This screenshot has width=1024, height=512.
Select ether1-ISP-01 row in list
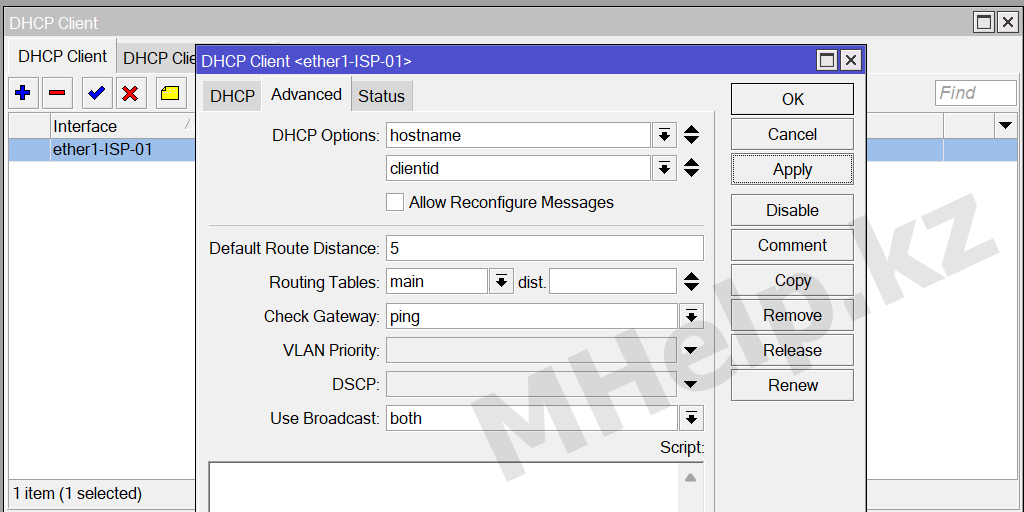(102, 150)
